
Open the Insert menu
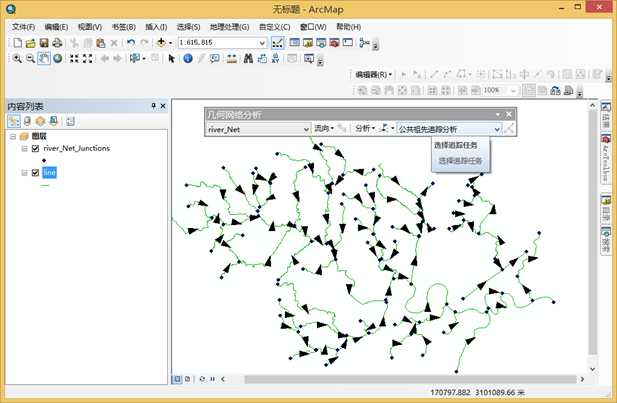point(156,27)
